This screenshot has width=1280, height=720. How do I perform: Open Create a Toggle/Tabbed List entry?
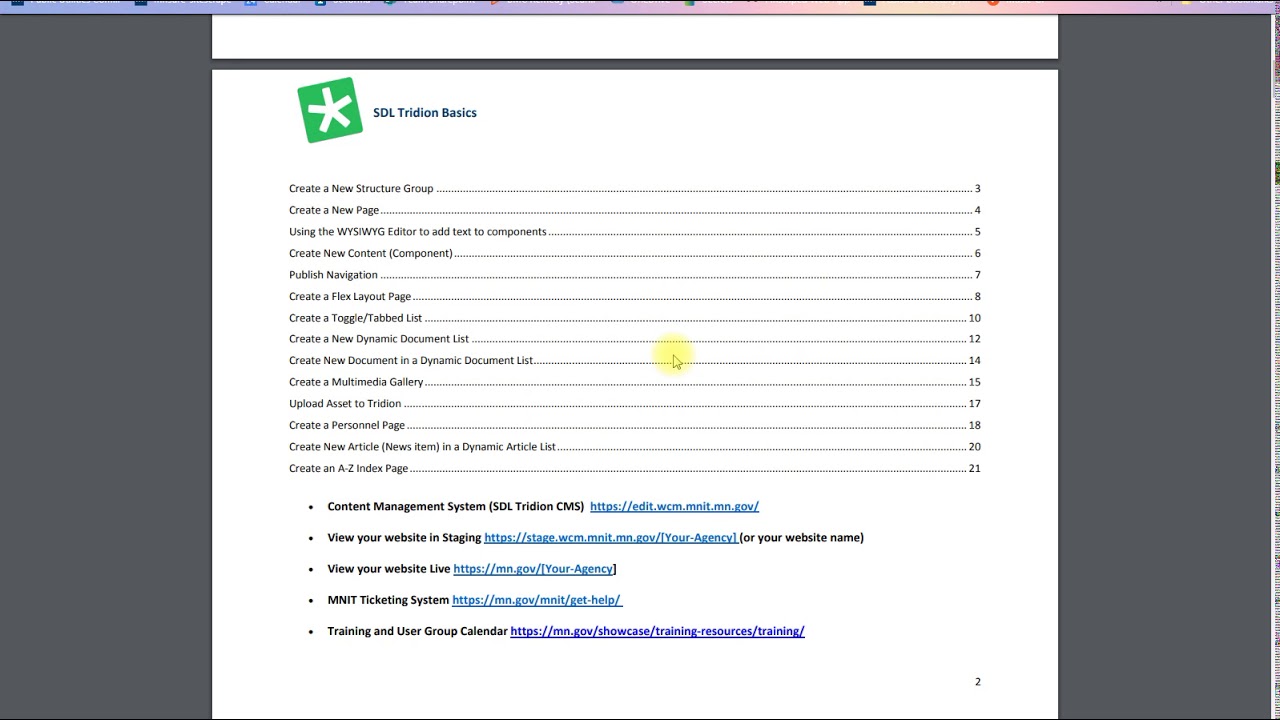point(634,318)
